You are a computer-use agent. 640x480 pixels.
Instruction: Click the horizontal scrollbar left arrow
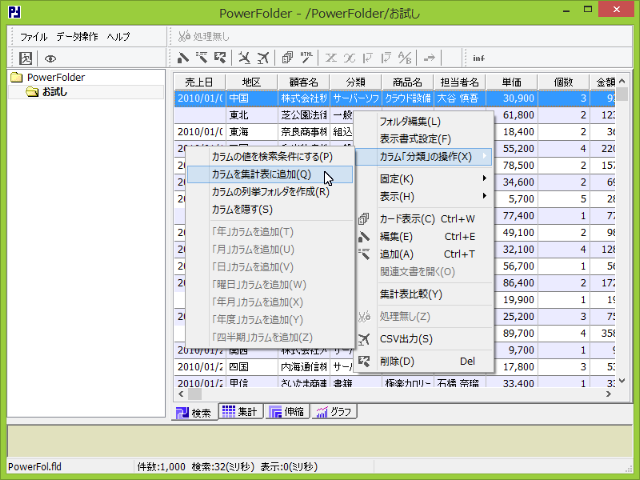click(x=181, y=394)
